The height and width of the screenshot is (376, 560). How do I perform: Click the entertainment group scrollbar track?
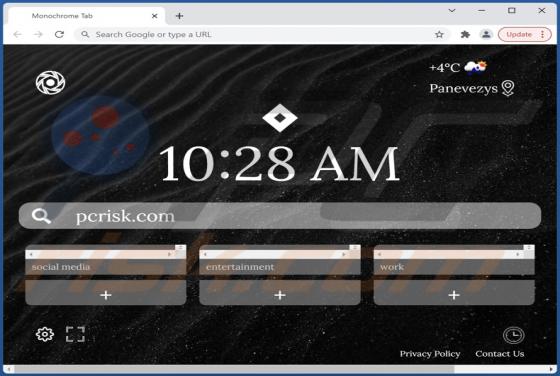click(274, 254)
